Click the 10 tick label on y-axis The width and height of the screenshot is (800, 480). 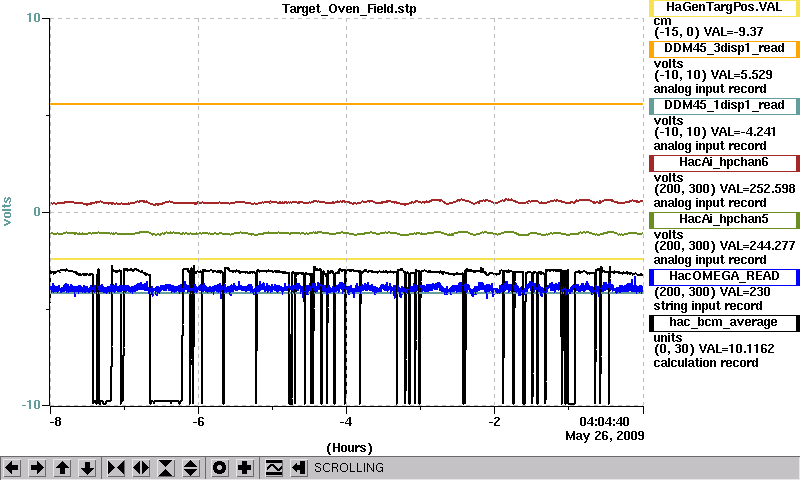[33, 18]
